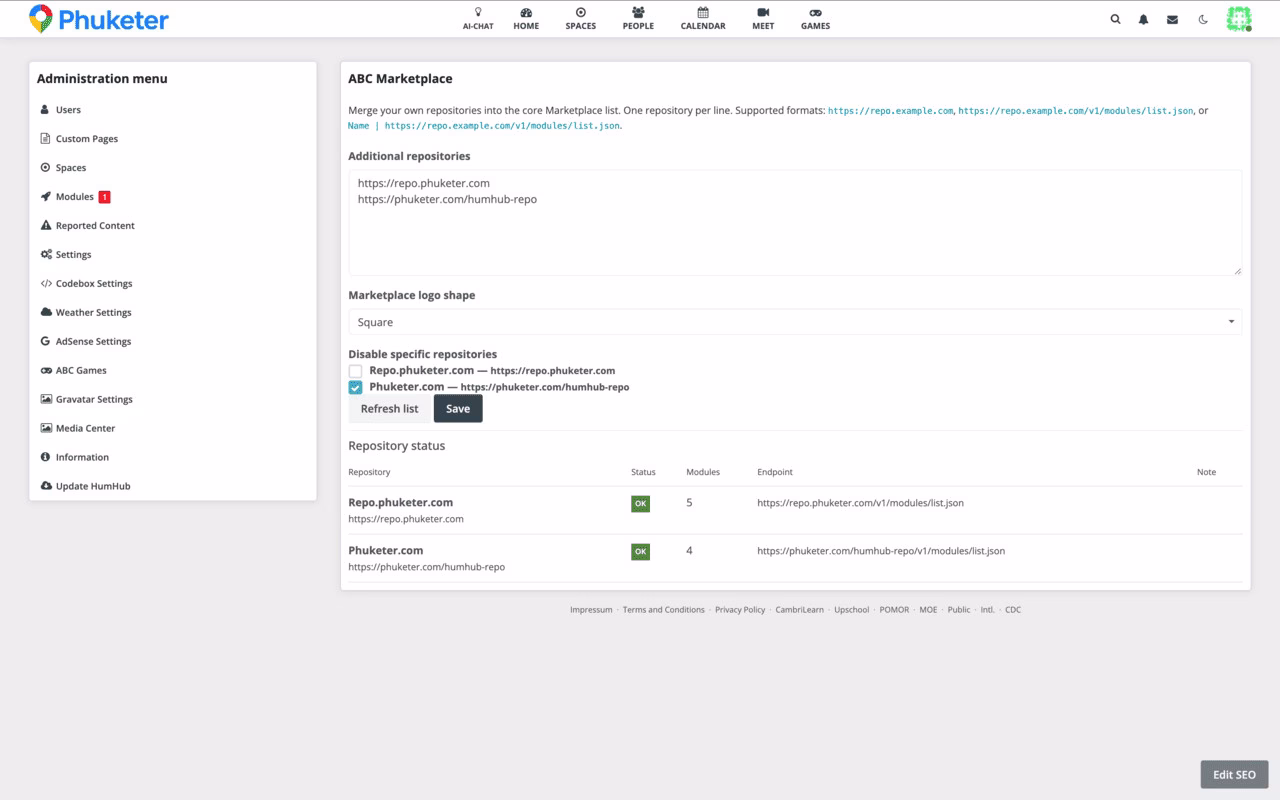Open the Impressum footer link
The height and width of the screenshot is (800, 1280).
coord(591,610)
